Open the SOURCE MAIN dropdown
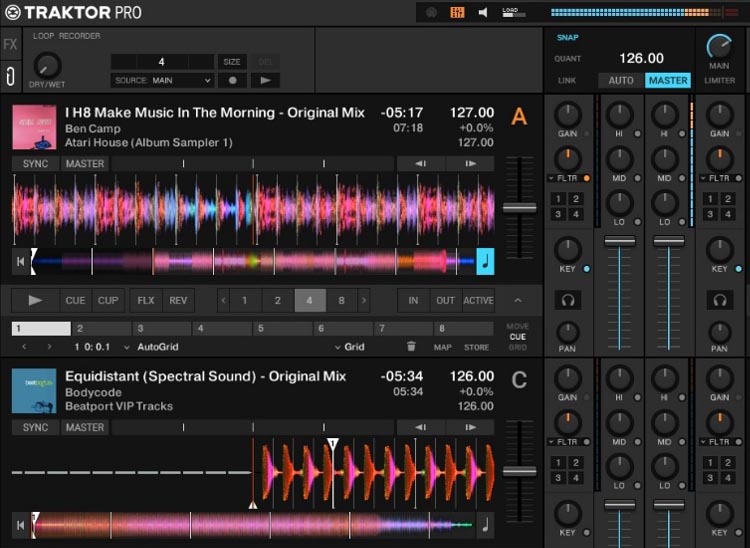Image resolution: width=750 pixels, height=548 pixels. pyautogui.click(x=163, y=80)
